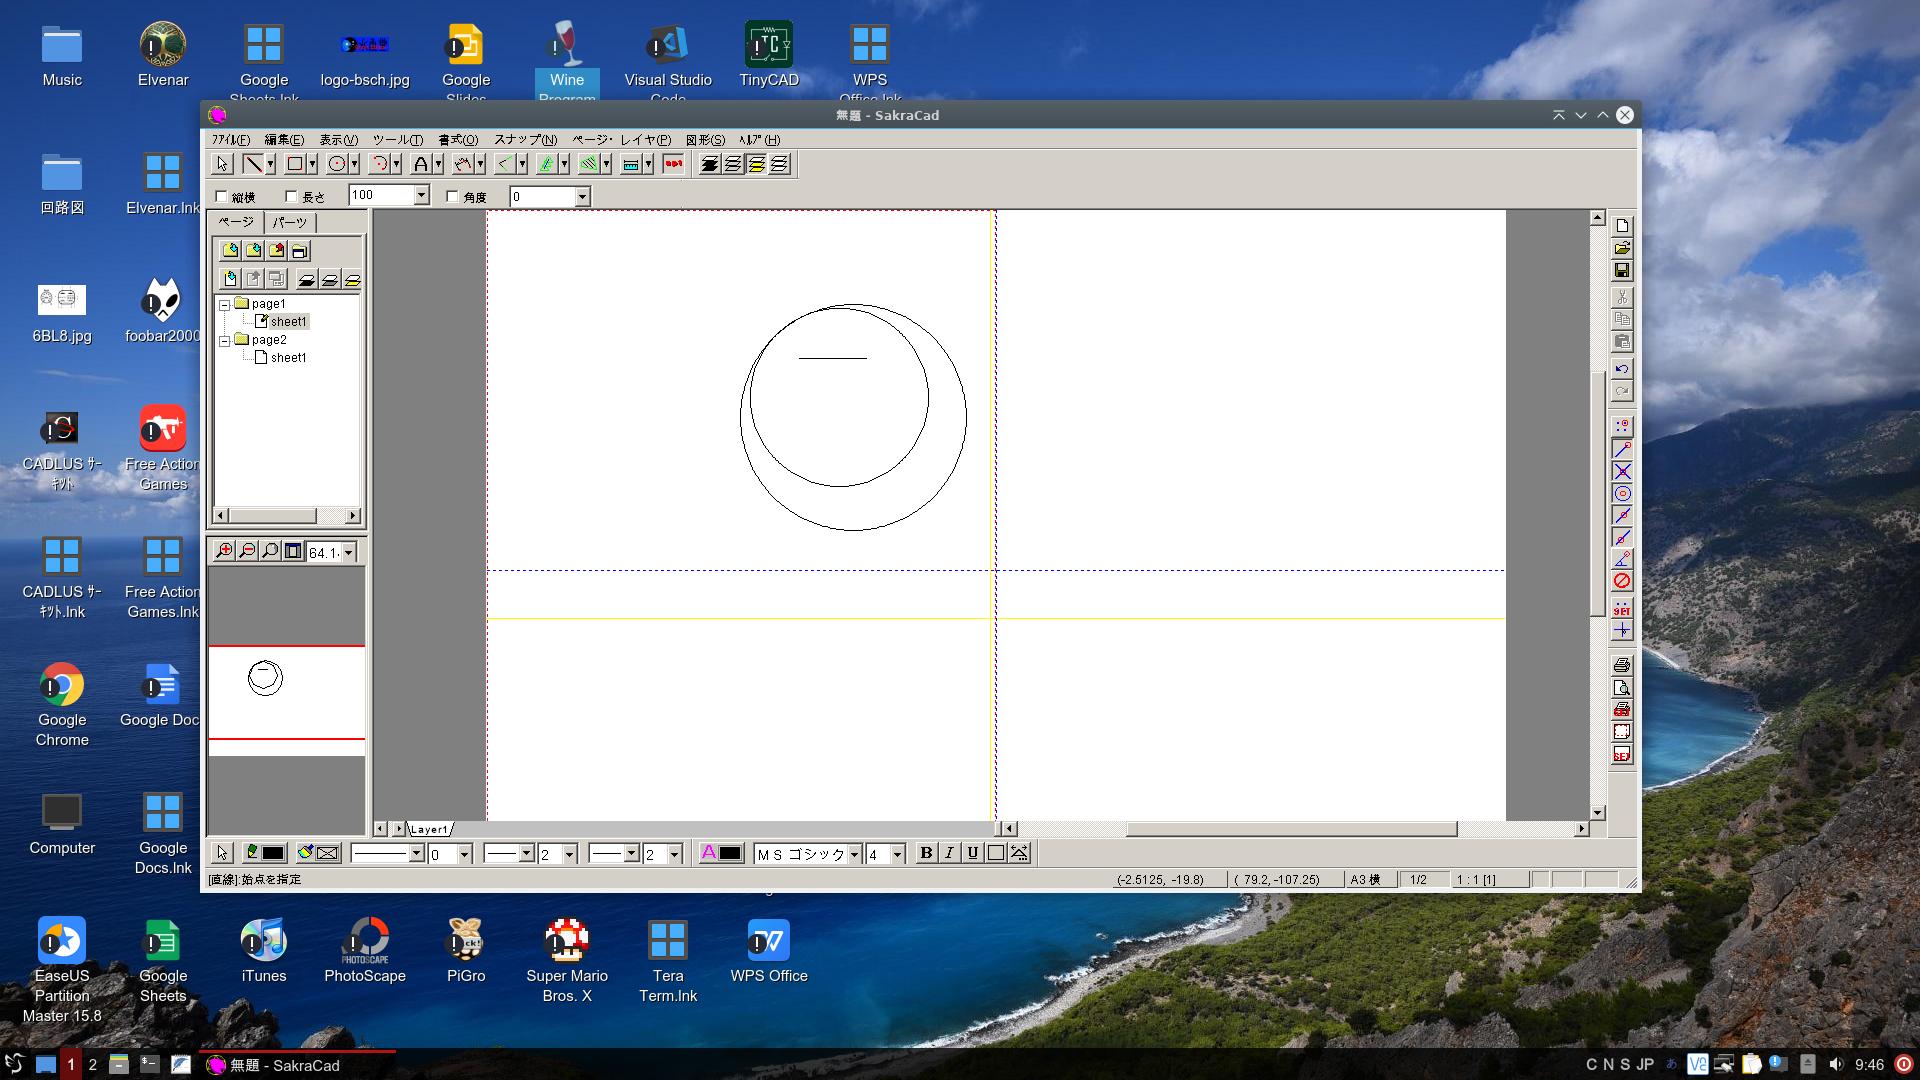Select the text A tool
Viewport: 1920px width, 1080px height.
pos(421,164)
